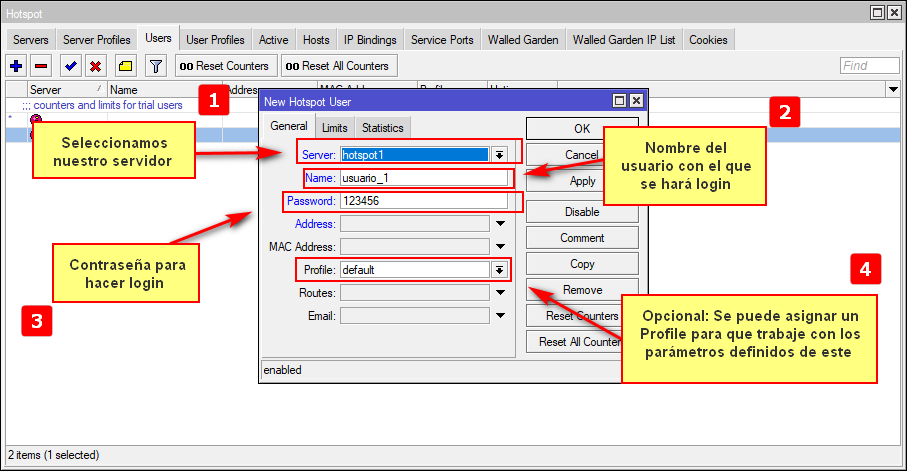The height and width of the screenshot is (471, 907).
Task: Expand the MAC Address field arrow
Action: (500, 247)
